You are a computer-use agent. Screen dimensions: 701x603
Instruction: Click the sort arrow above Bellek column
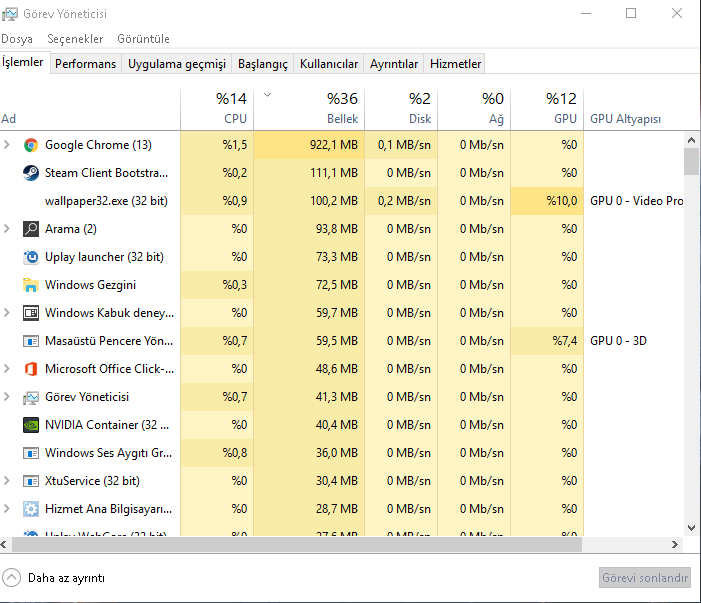(267, 95)
